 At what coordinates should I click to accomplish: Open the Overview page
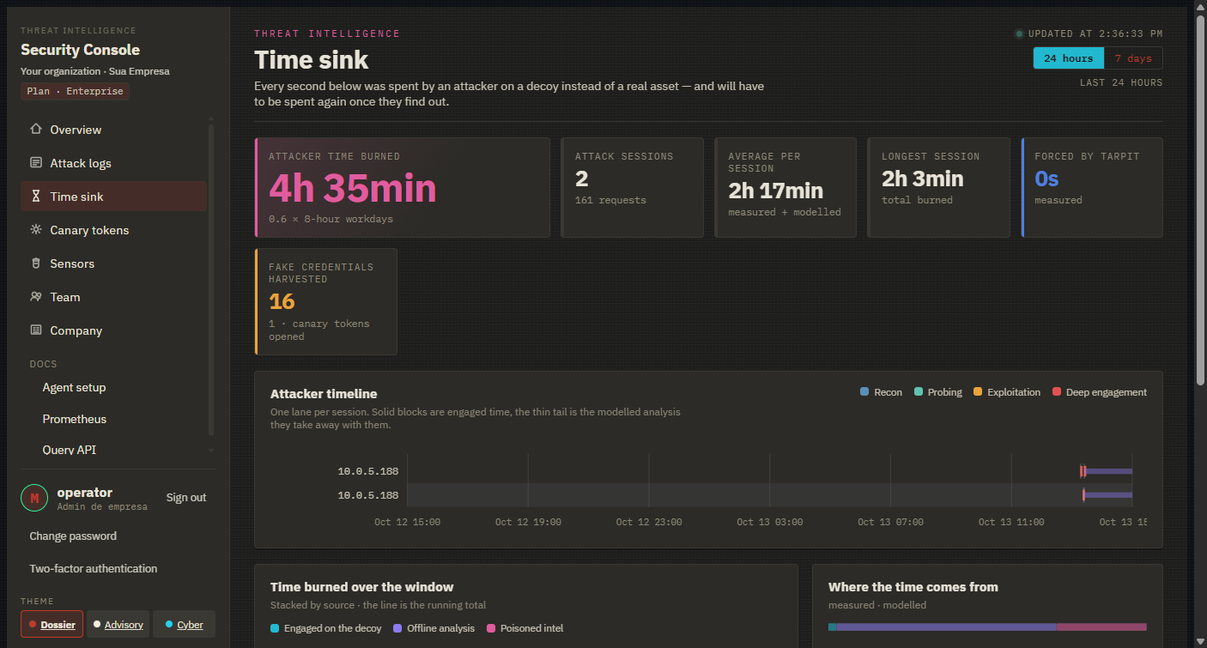point(114,130)
